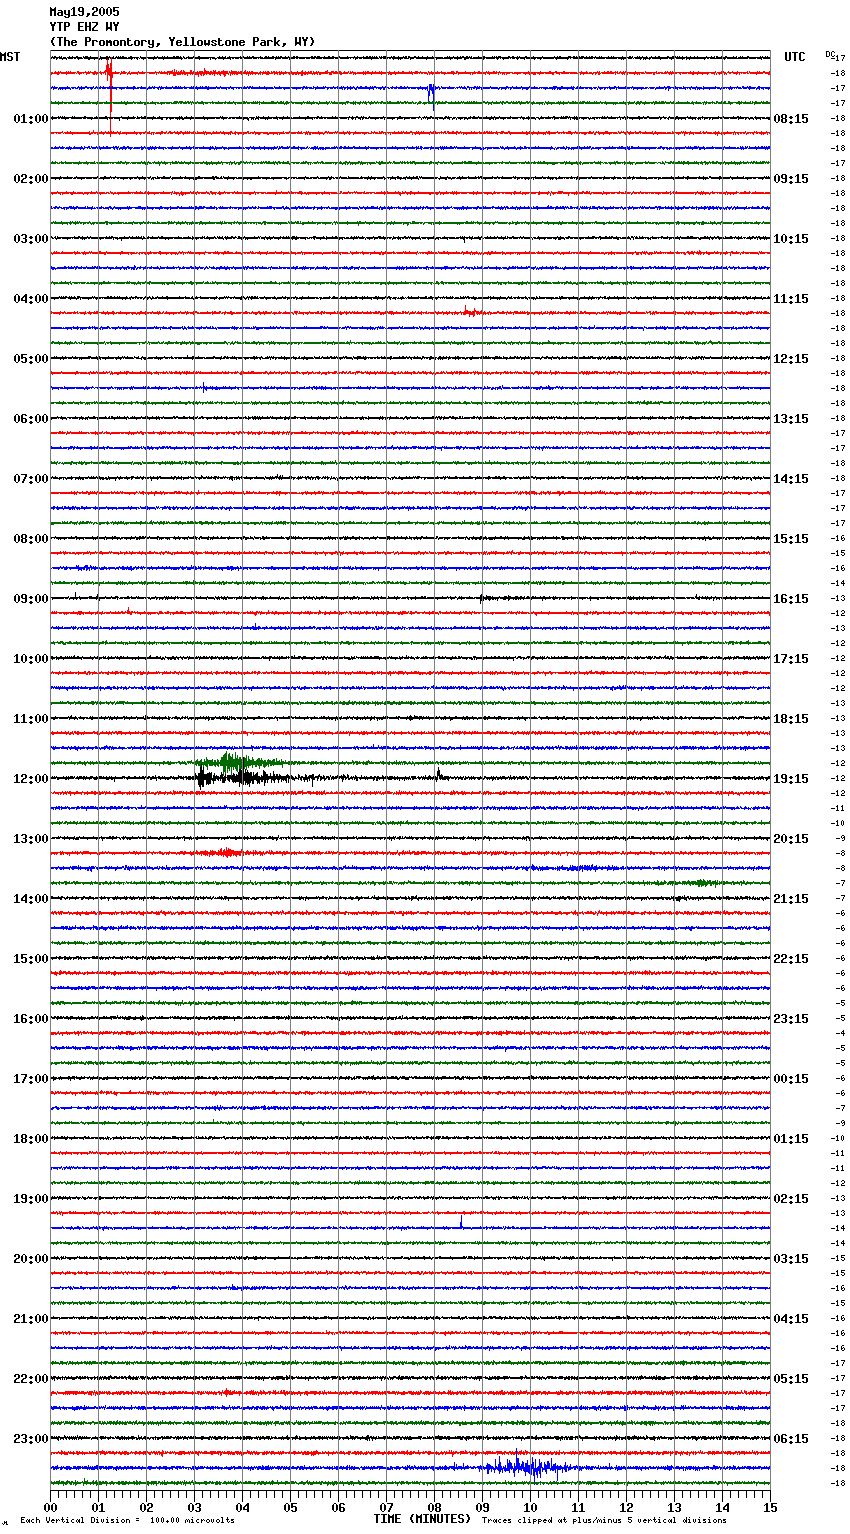Viewport: 850px width, 1534px height.
Task: Click the 10 minute tick label
Action: click(530, 1507)
